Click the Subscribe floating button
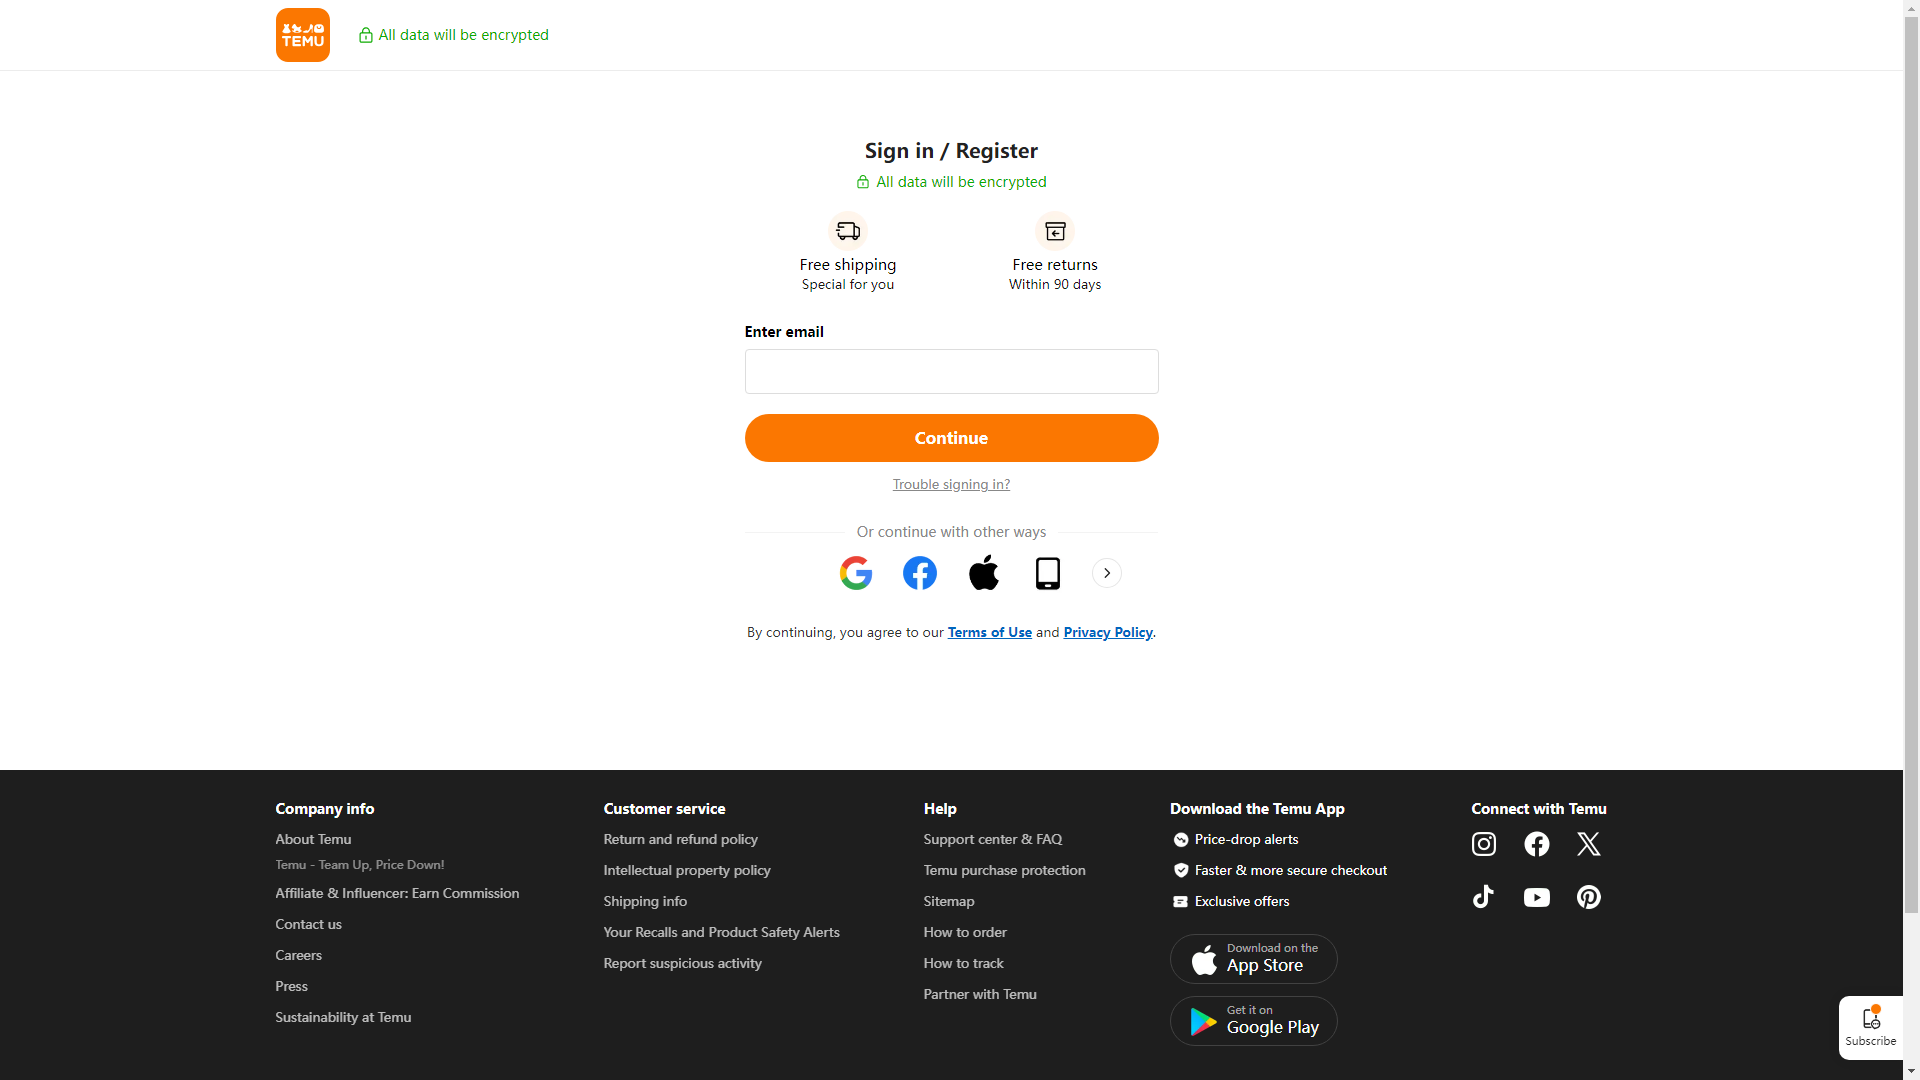The image size is (1920, 1080). click(1870, 1027)
